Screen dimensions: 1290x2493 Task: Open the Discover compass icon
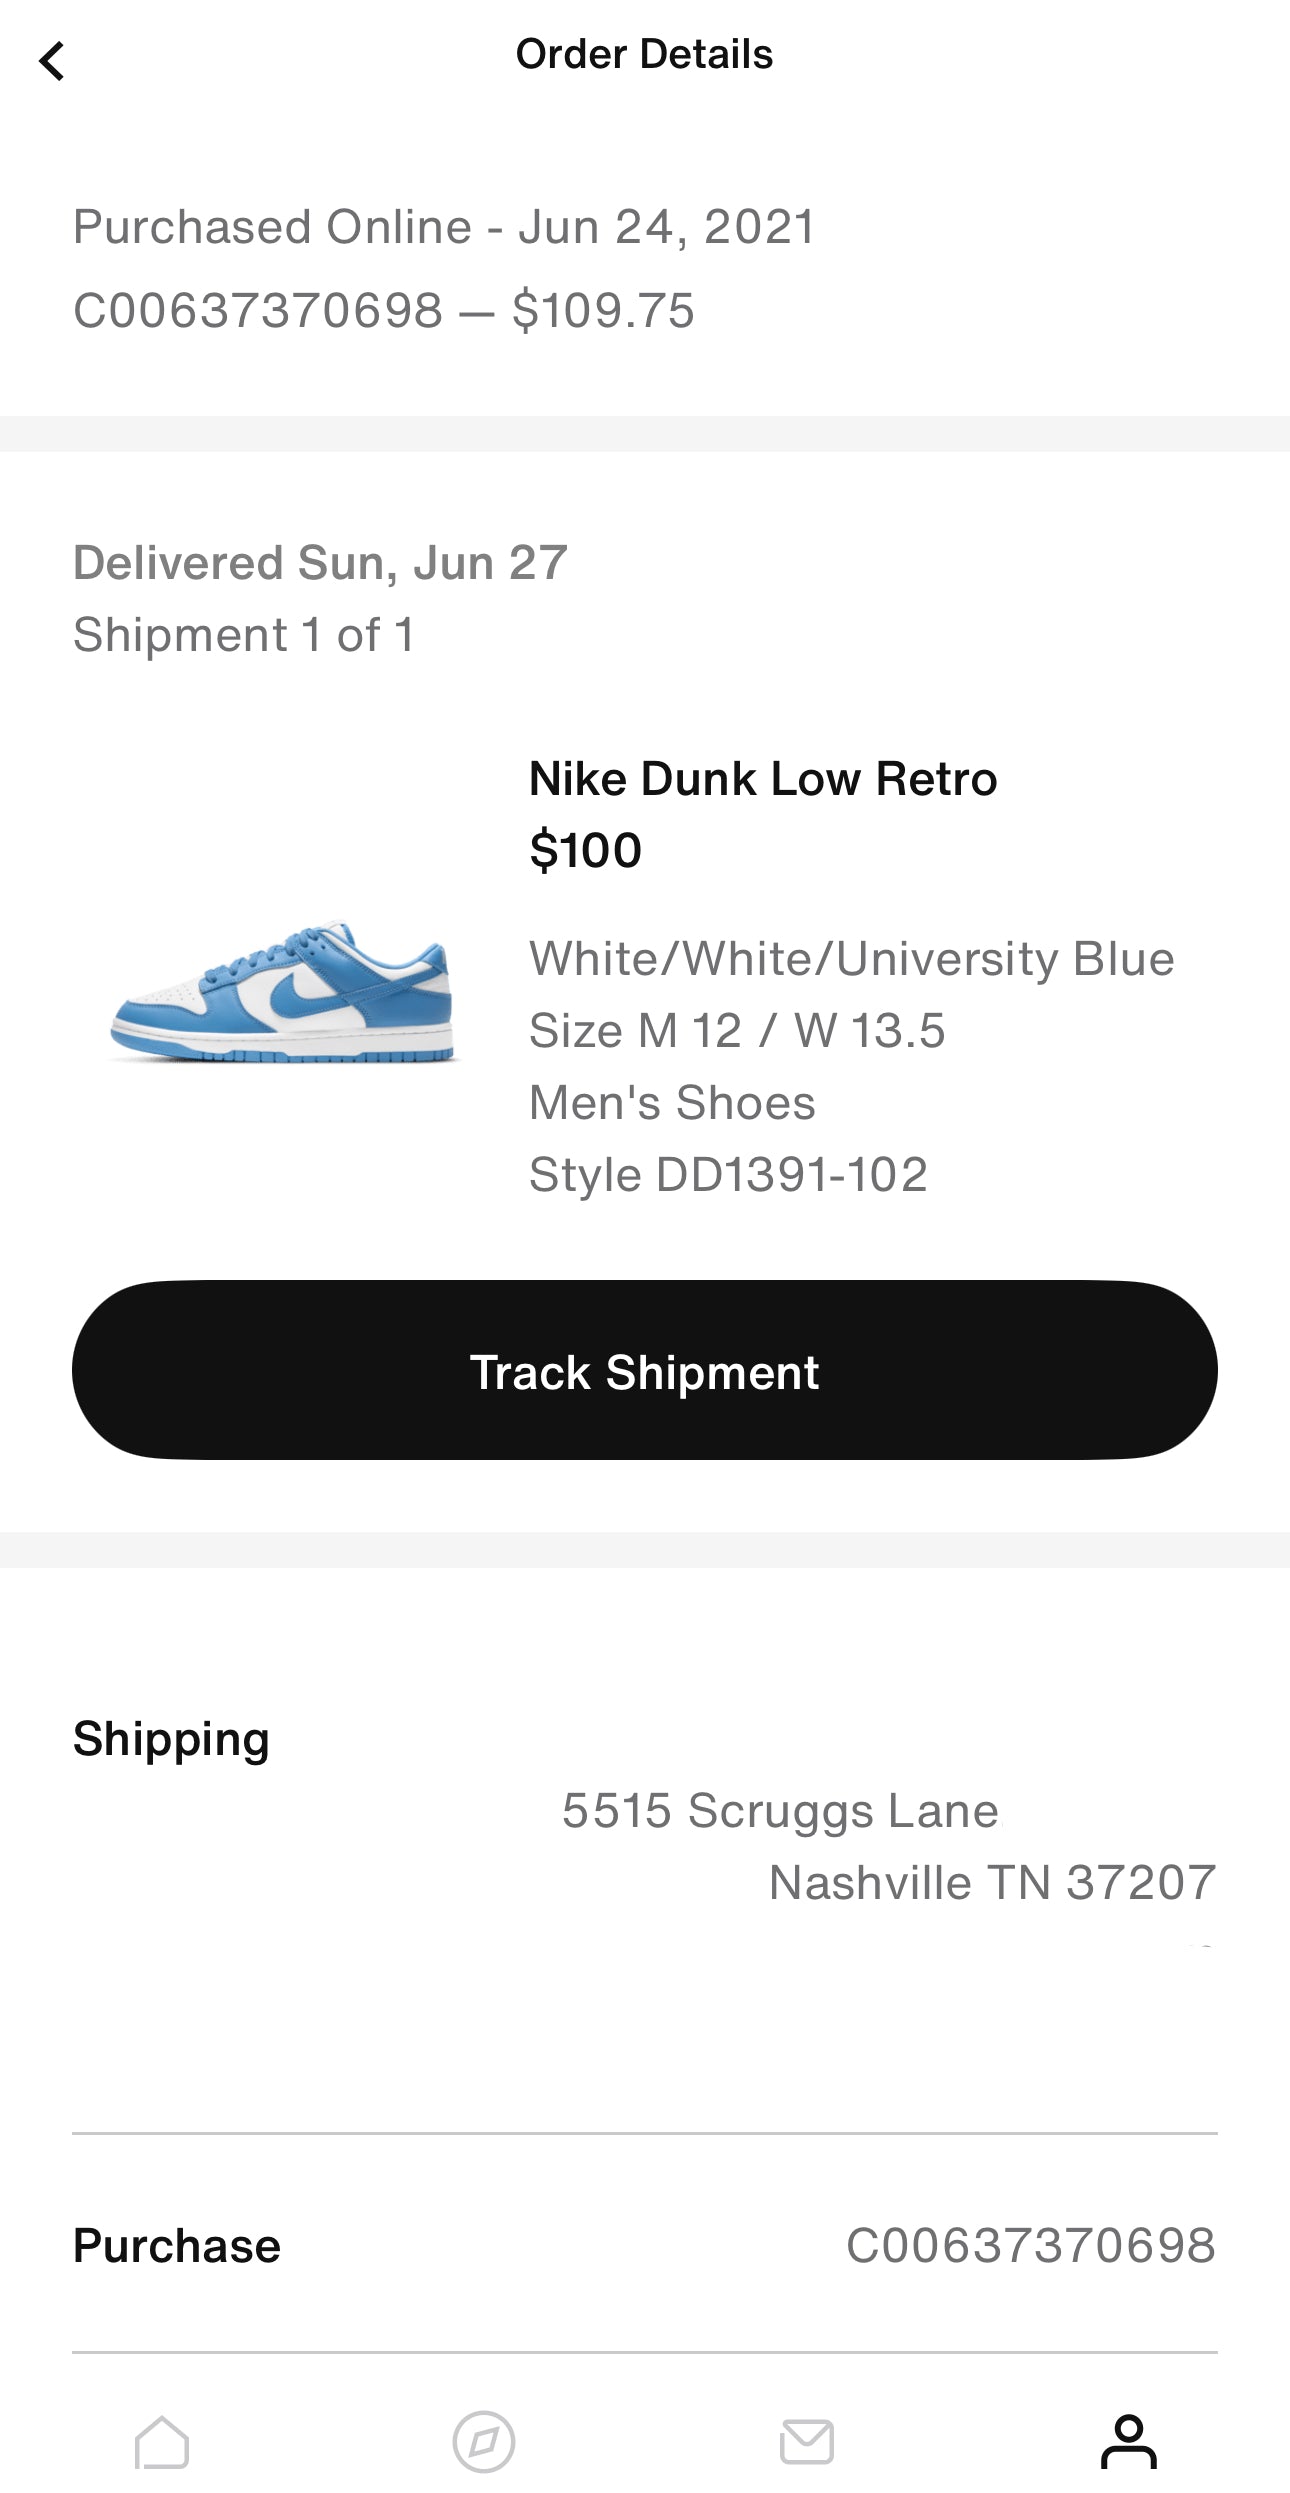coord(484,2442)
